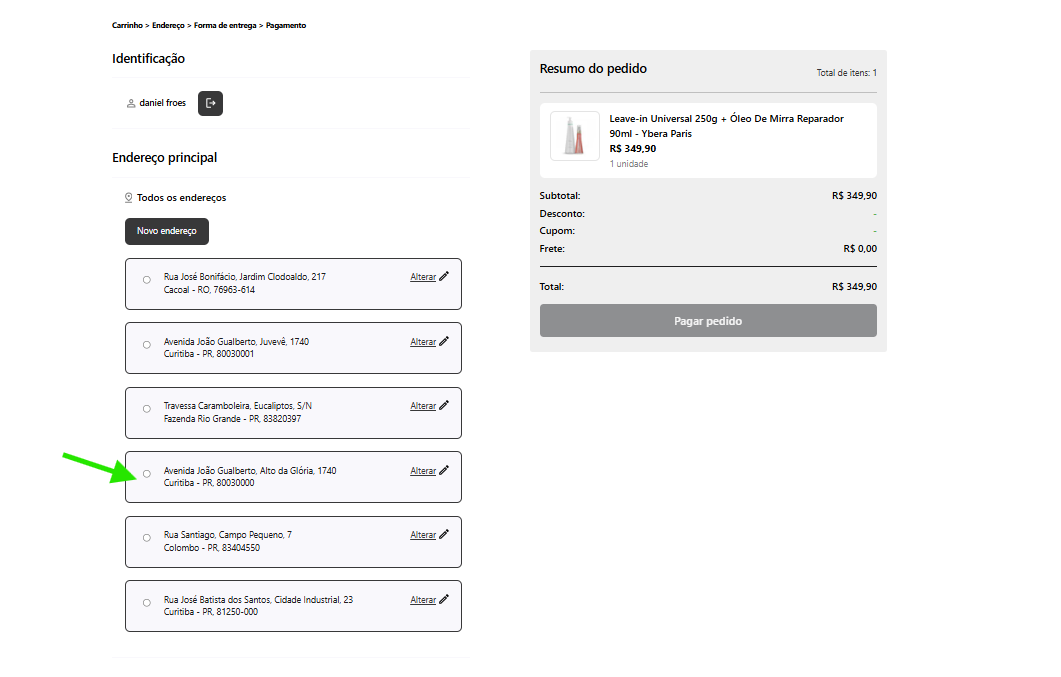
Task: Click the Colombo - PR, 83404550 text
Action: pyautogui.click(x=212, y=548)
